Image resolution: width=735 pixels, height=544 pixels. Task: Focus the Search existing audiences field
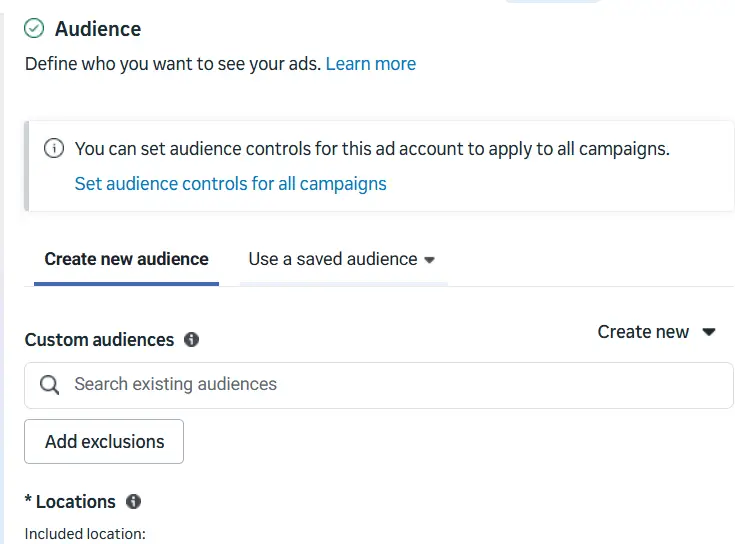click(x=390, y=385)
